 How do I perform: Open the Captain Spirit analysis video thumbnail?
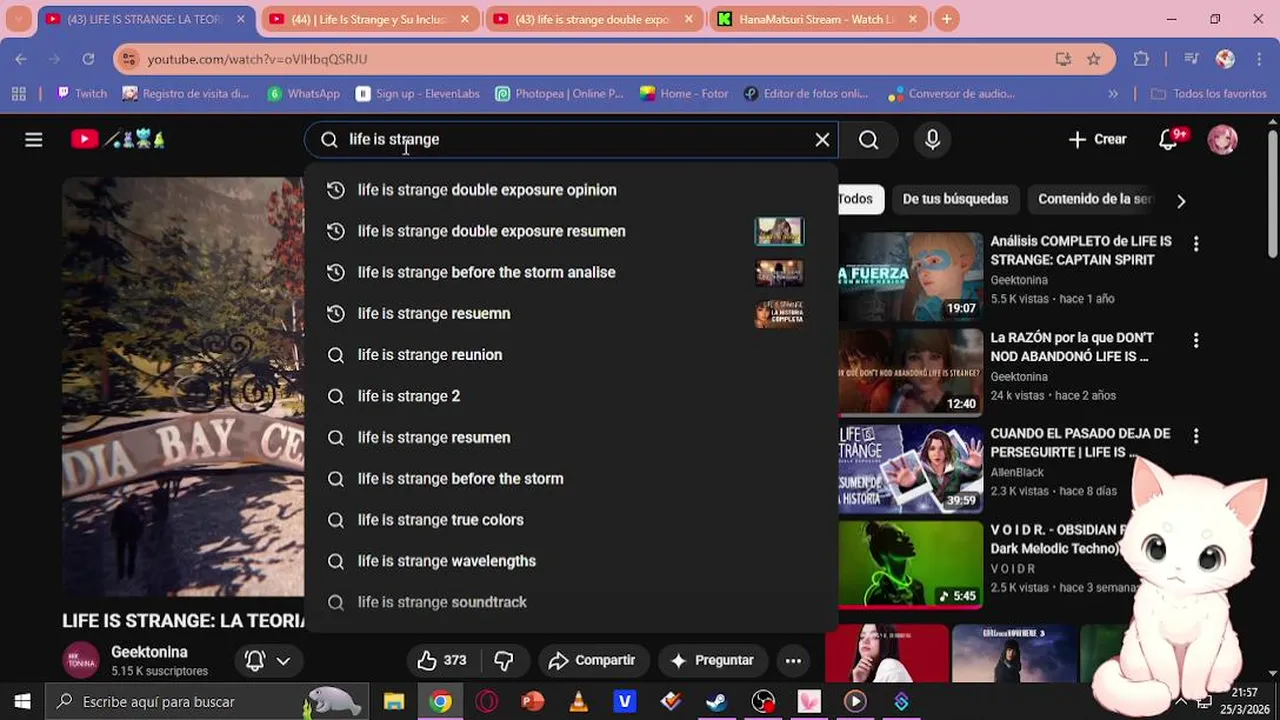point(911,276)
